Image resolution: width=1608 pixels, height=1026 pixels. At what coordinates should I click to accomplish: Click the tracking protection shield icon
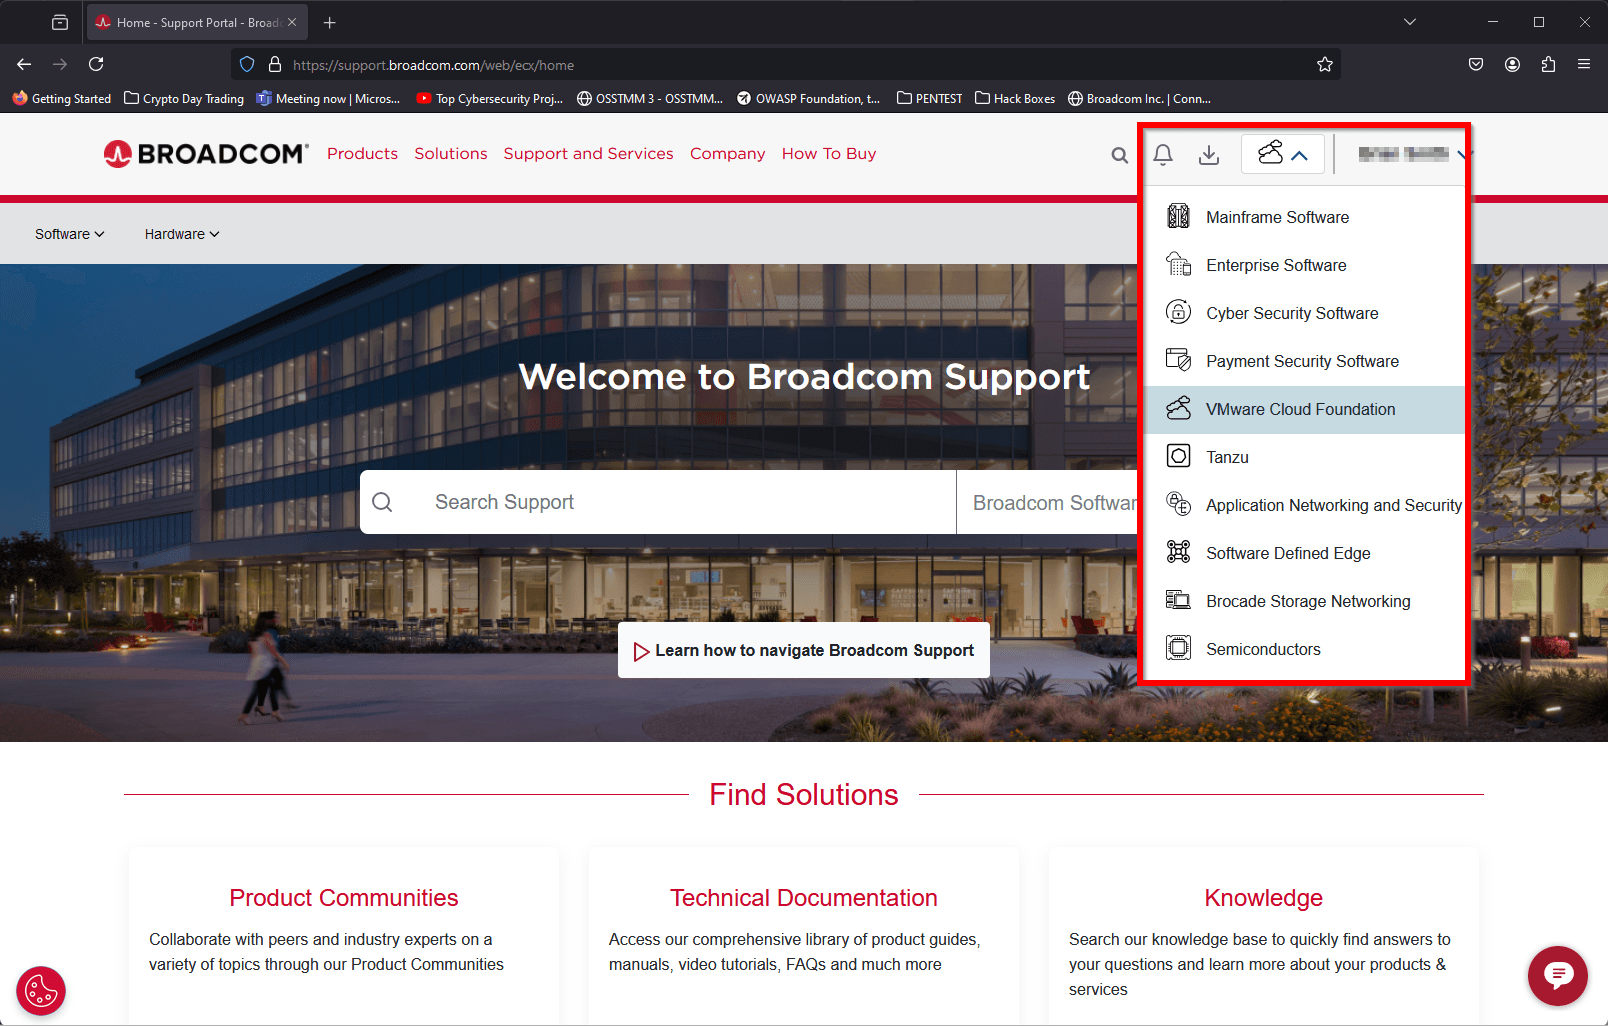[247, 65]
